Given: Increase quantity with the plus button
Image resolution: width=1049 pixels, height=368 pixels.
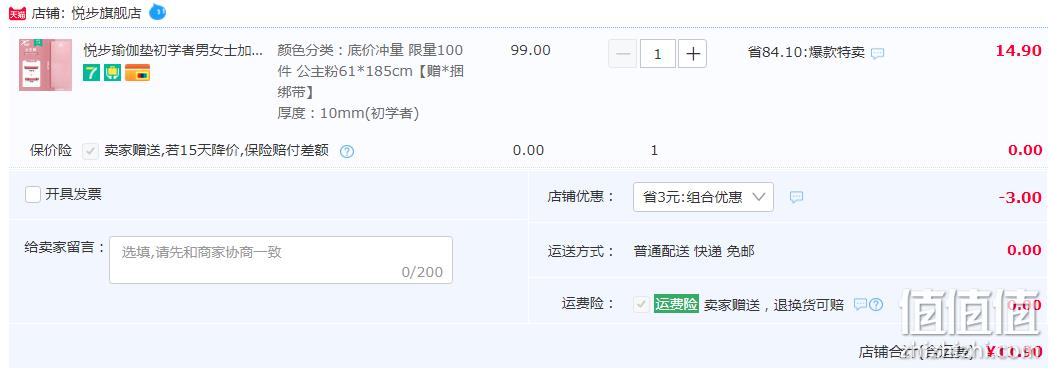Looking at the screenshot, I should pyautogui.click(x=692, y=54).
